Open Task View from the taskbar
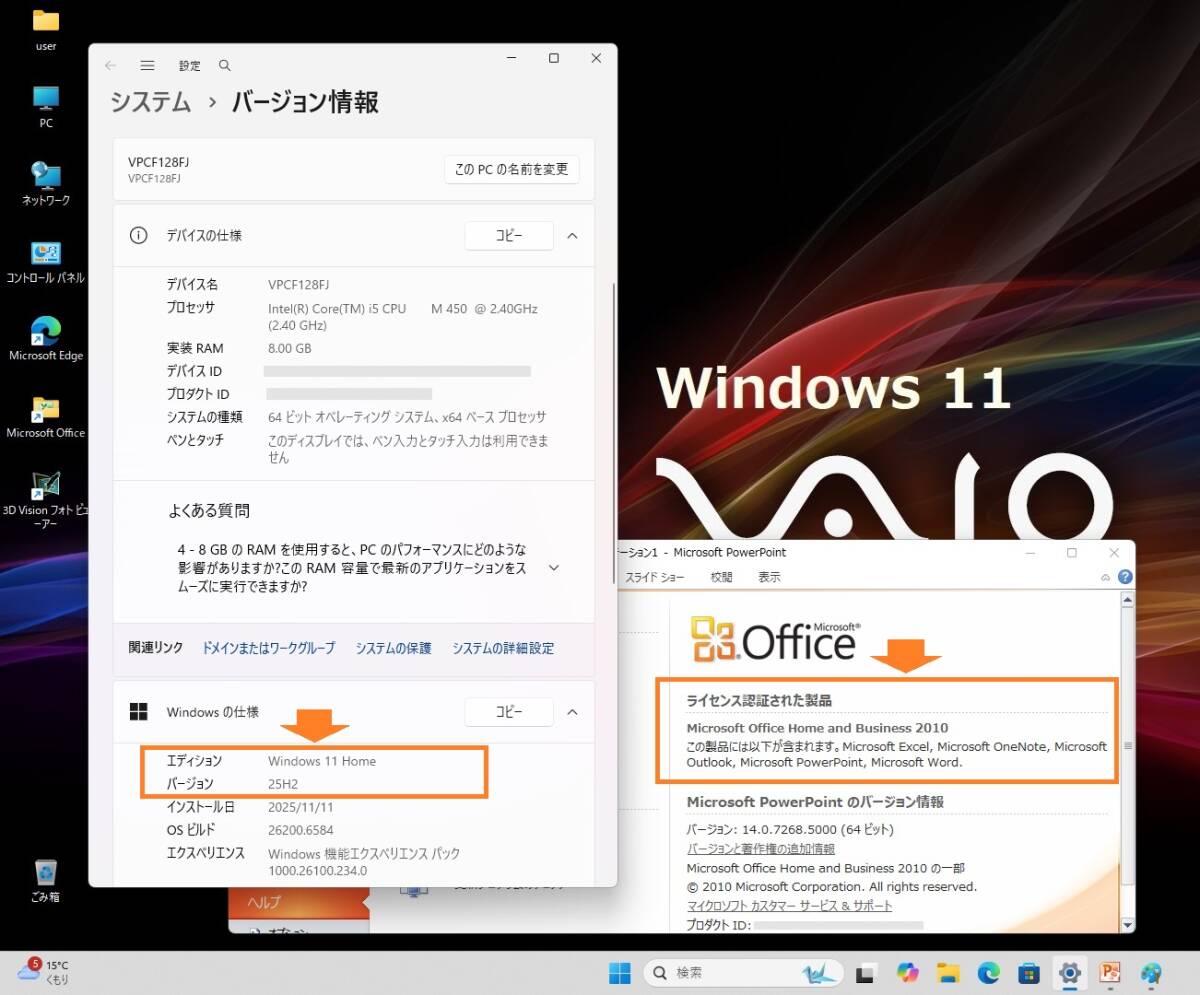 [x=866, y=972]
